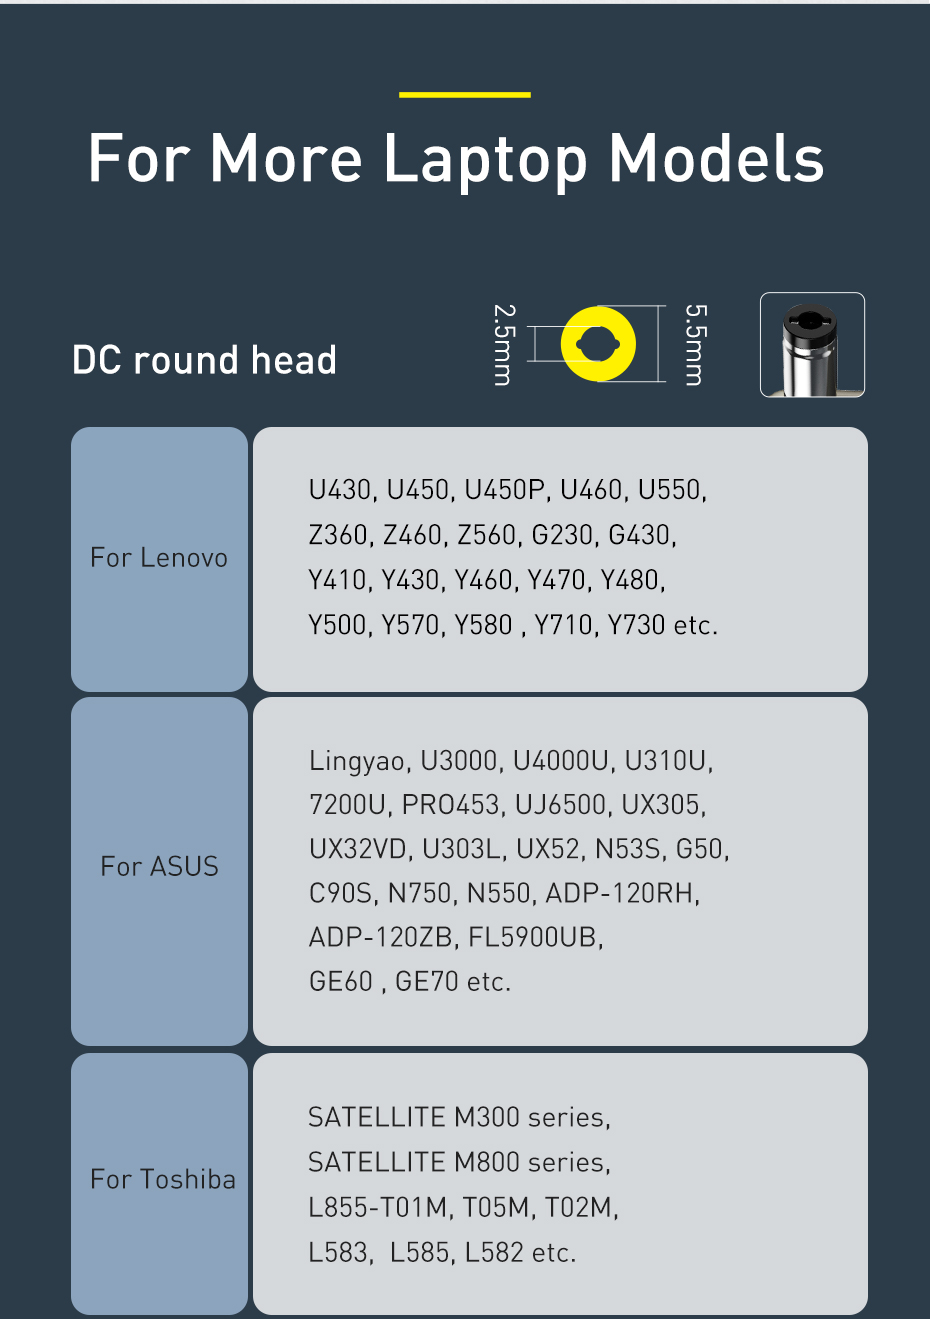Click the yellow DC connector ring icon
This screenshot has width=930, height=1319.
click(598, 344)
